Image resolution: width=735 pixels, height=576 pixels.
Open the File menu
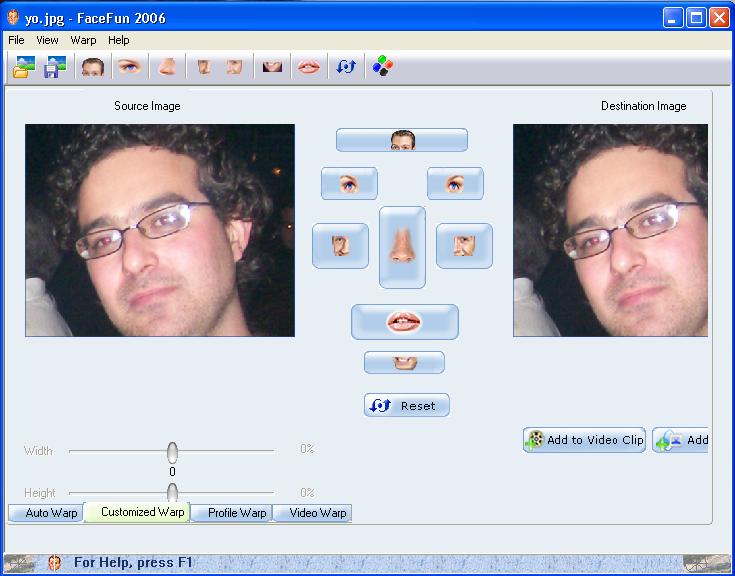[16, 40]
